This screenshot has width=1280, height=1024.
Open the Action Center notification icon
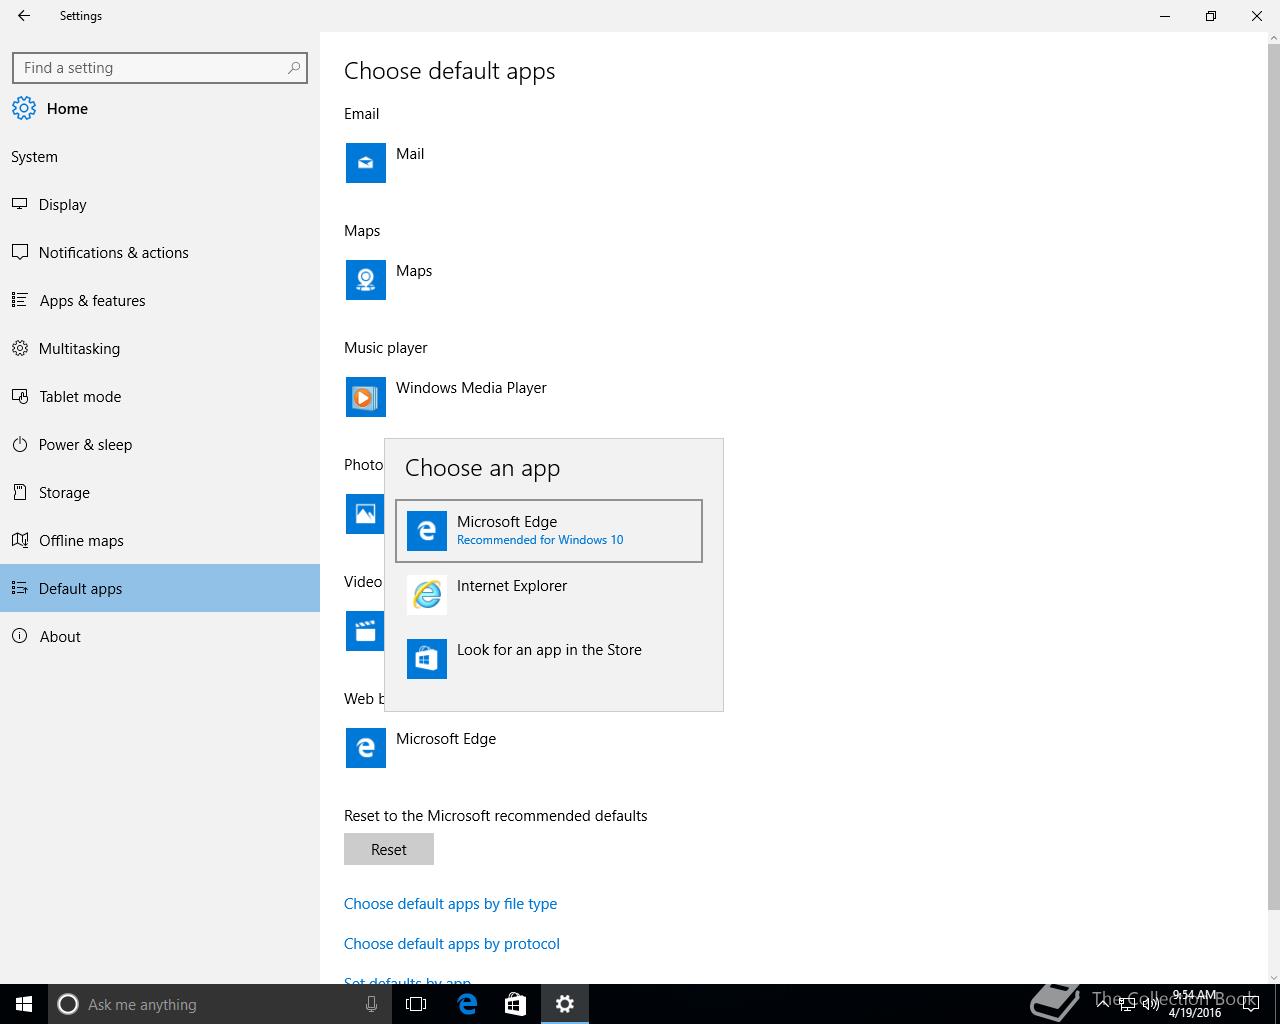[1250, 1004]
